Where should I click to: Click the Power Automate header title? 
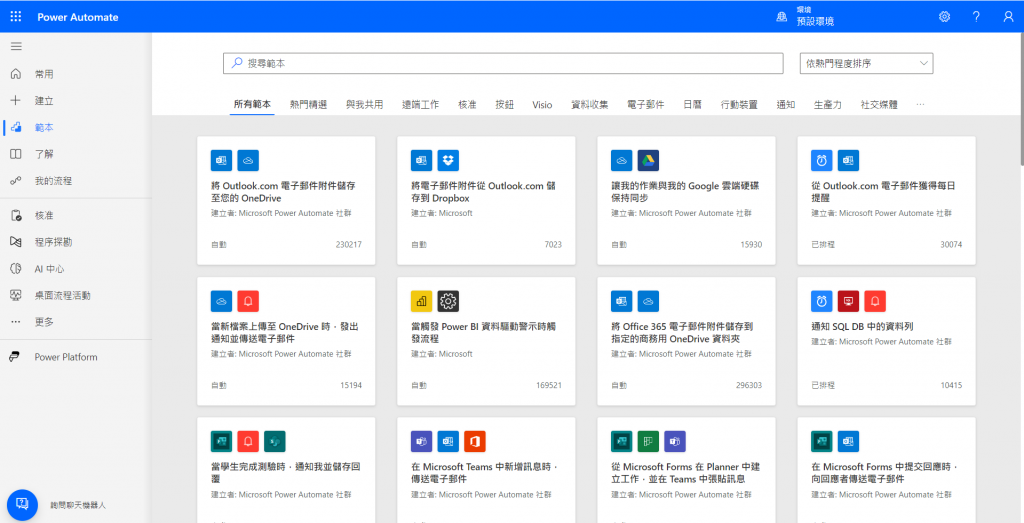78,17
